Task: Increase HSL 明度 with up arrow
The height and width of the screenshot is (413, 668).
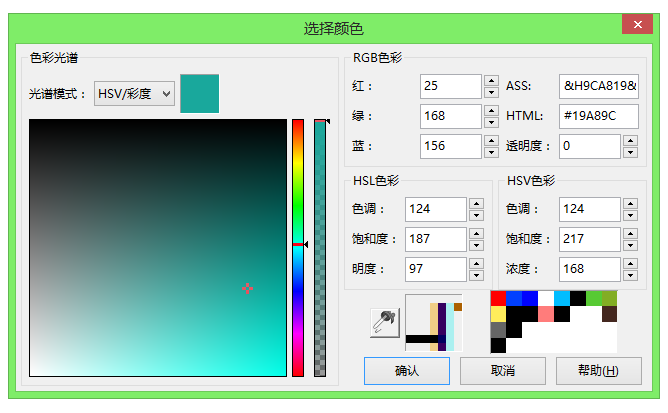Action: [476, 263]
